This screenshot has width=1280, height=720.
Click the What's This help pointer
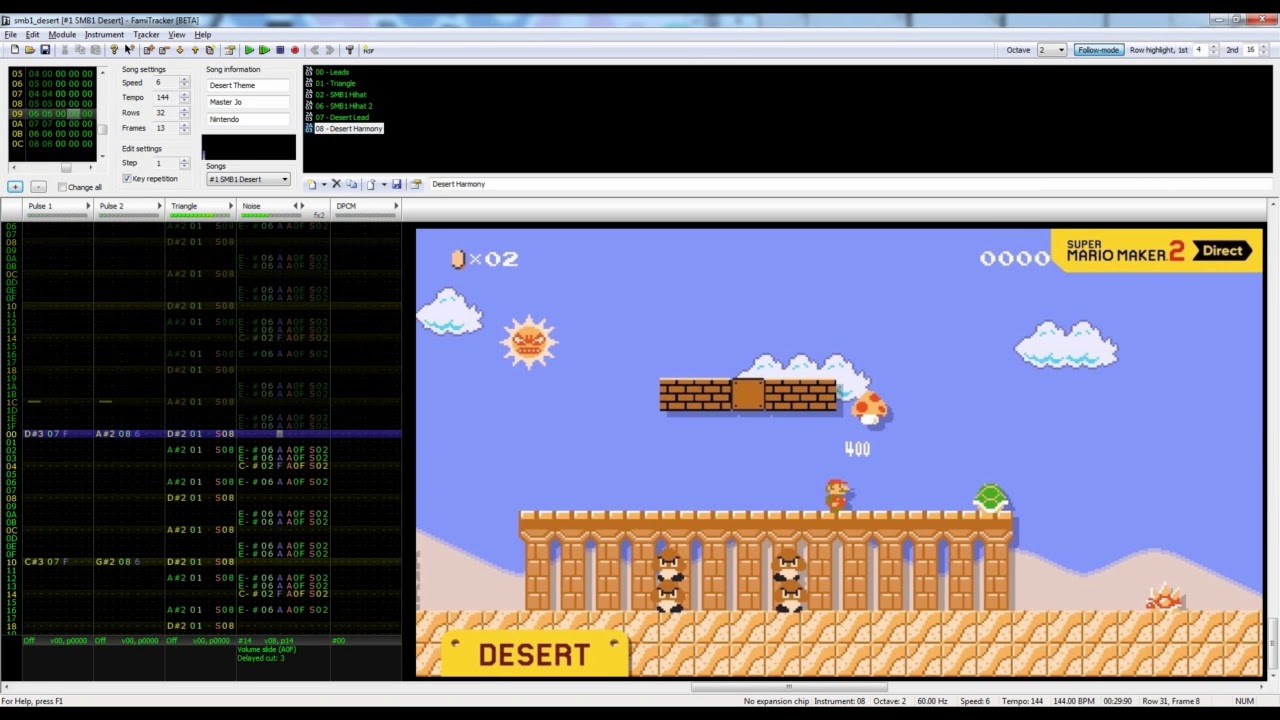(x=129, y=50)
